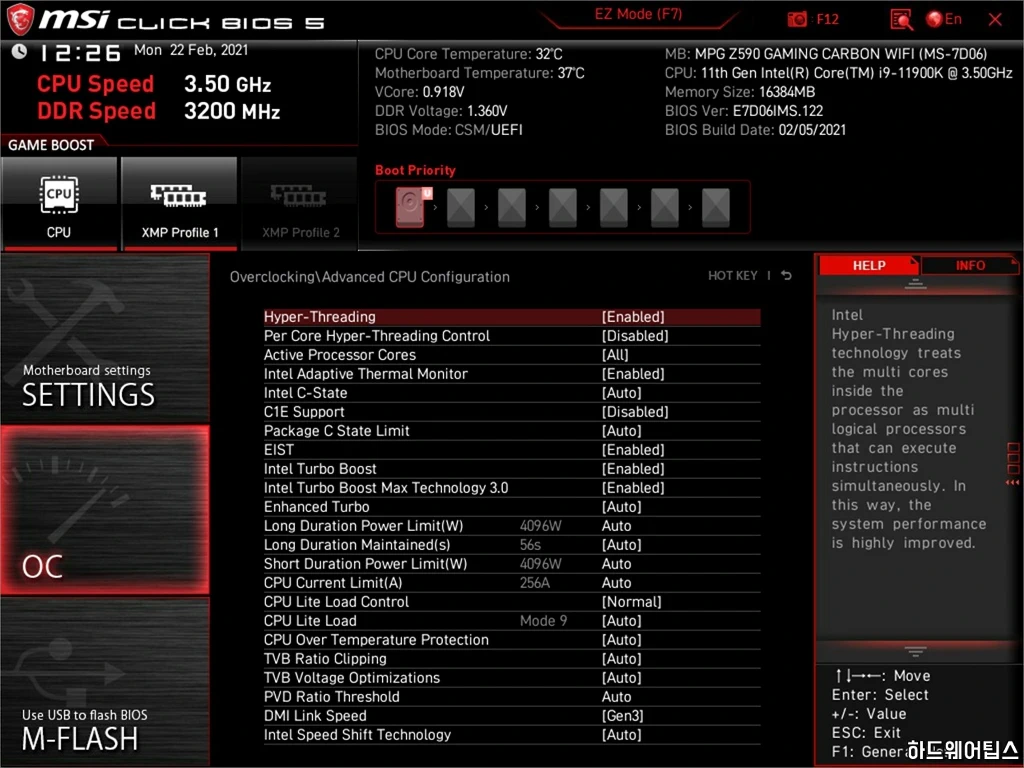Edit CPU Current Limit(A) Auto field
The image size is (1024, 768).
(616, 583)
